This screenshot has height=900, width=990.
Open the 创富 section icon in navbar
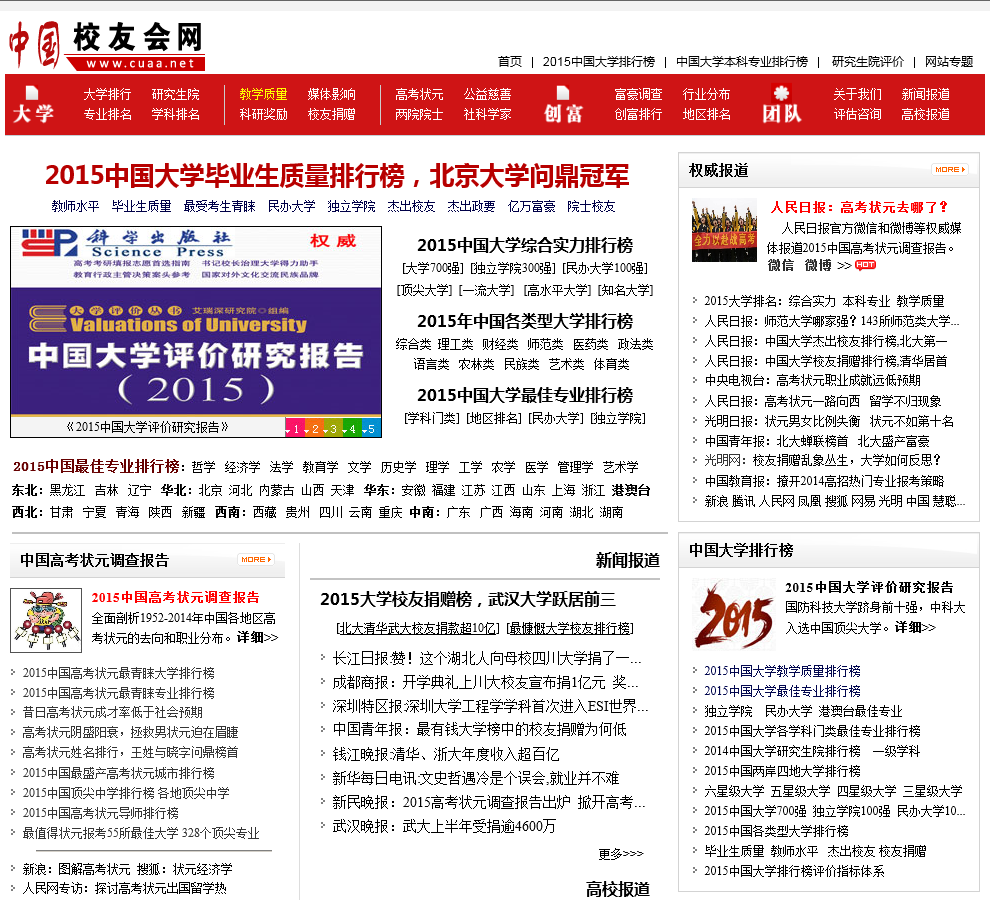click(563, 105)
